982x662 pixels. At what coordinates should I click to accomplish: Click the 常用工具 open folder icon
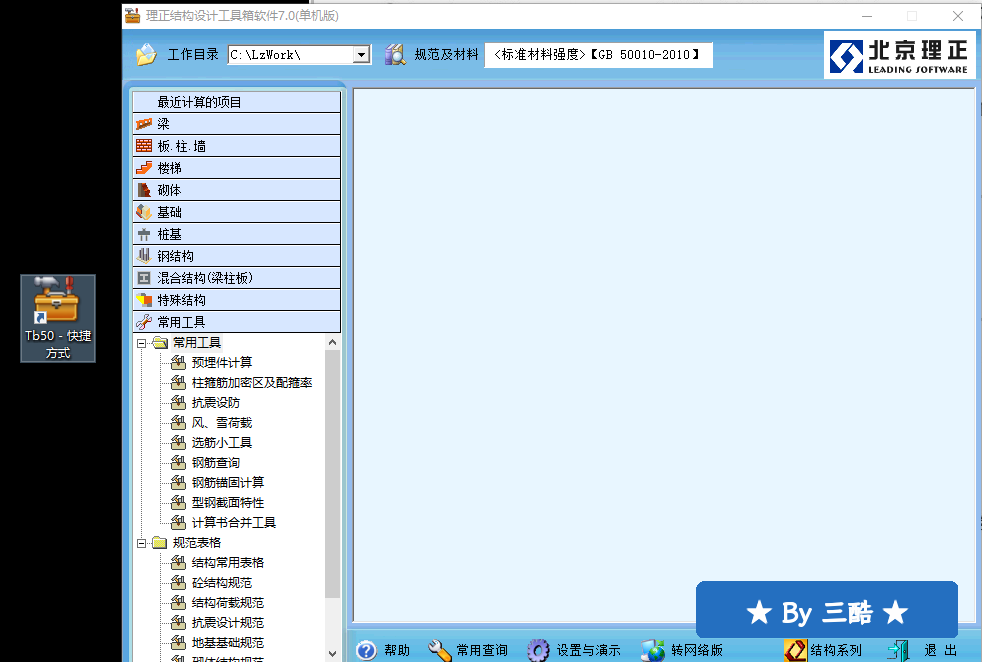[160, 343]
